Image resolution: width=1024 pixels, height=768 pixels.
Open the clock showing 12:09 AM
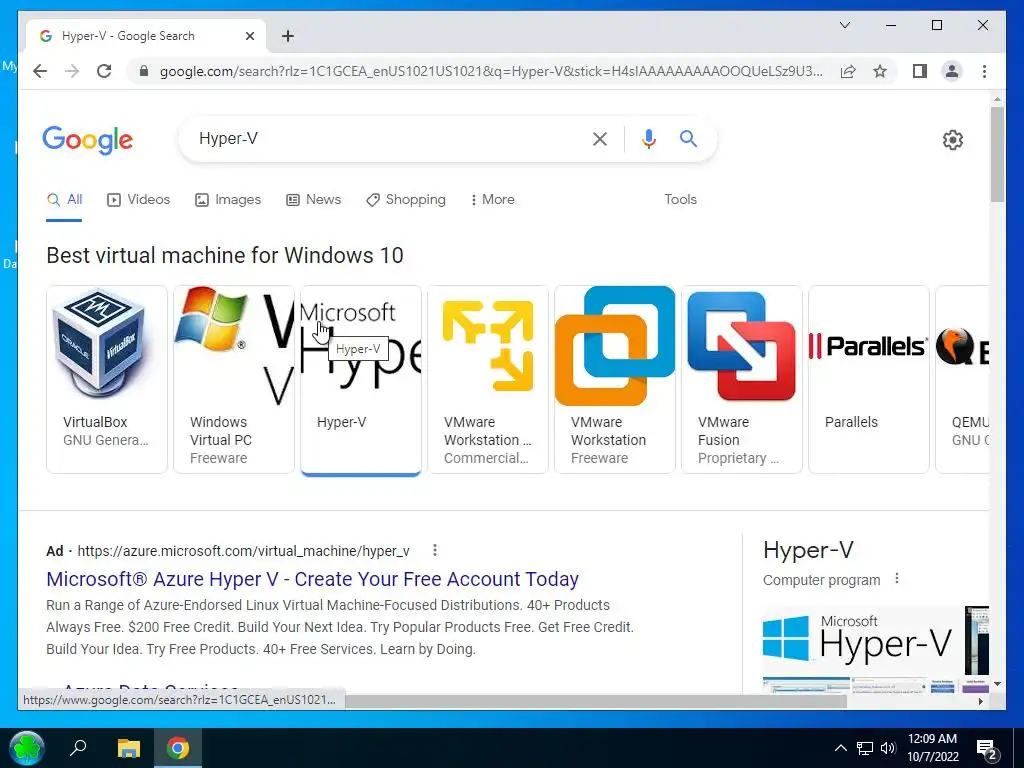point(933,748)
